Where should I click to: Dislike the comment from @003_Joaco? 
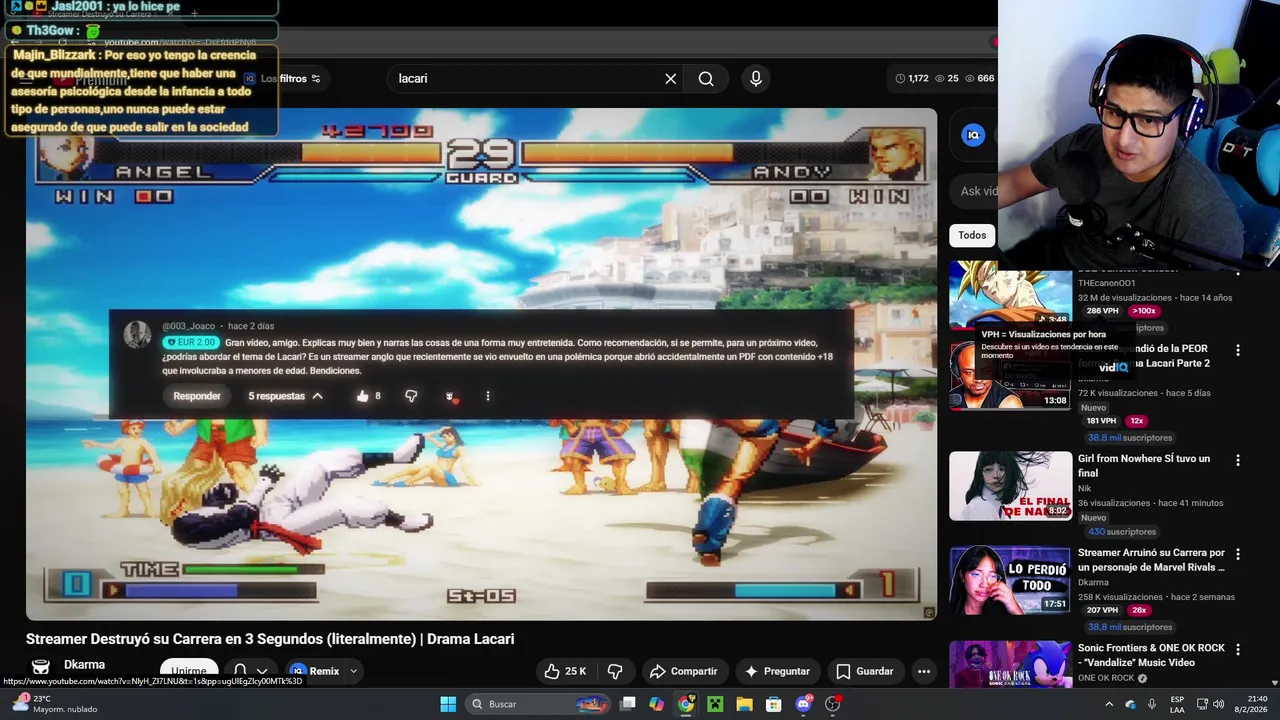[x=411, y=396]
